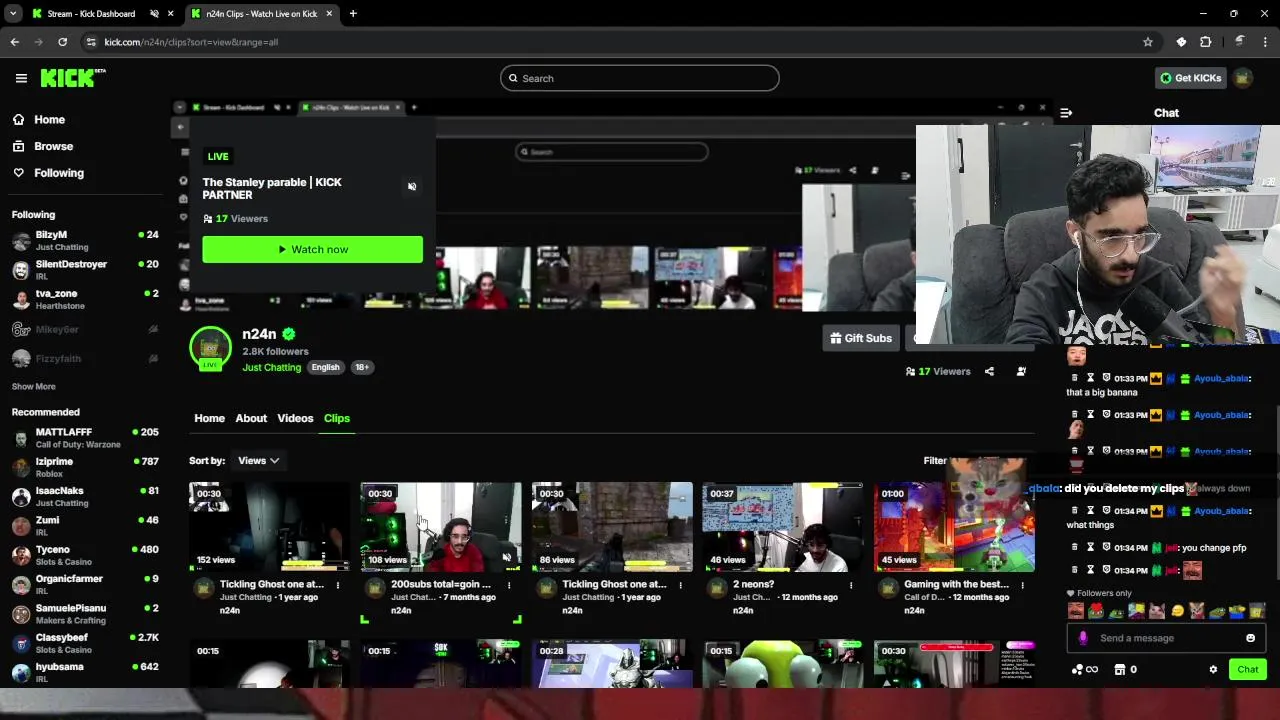The width and height of the screenshot is (1280, 720).
Task: Open the 200subs total clip thumbnail
Action: coord(441,527)
